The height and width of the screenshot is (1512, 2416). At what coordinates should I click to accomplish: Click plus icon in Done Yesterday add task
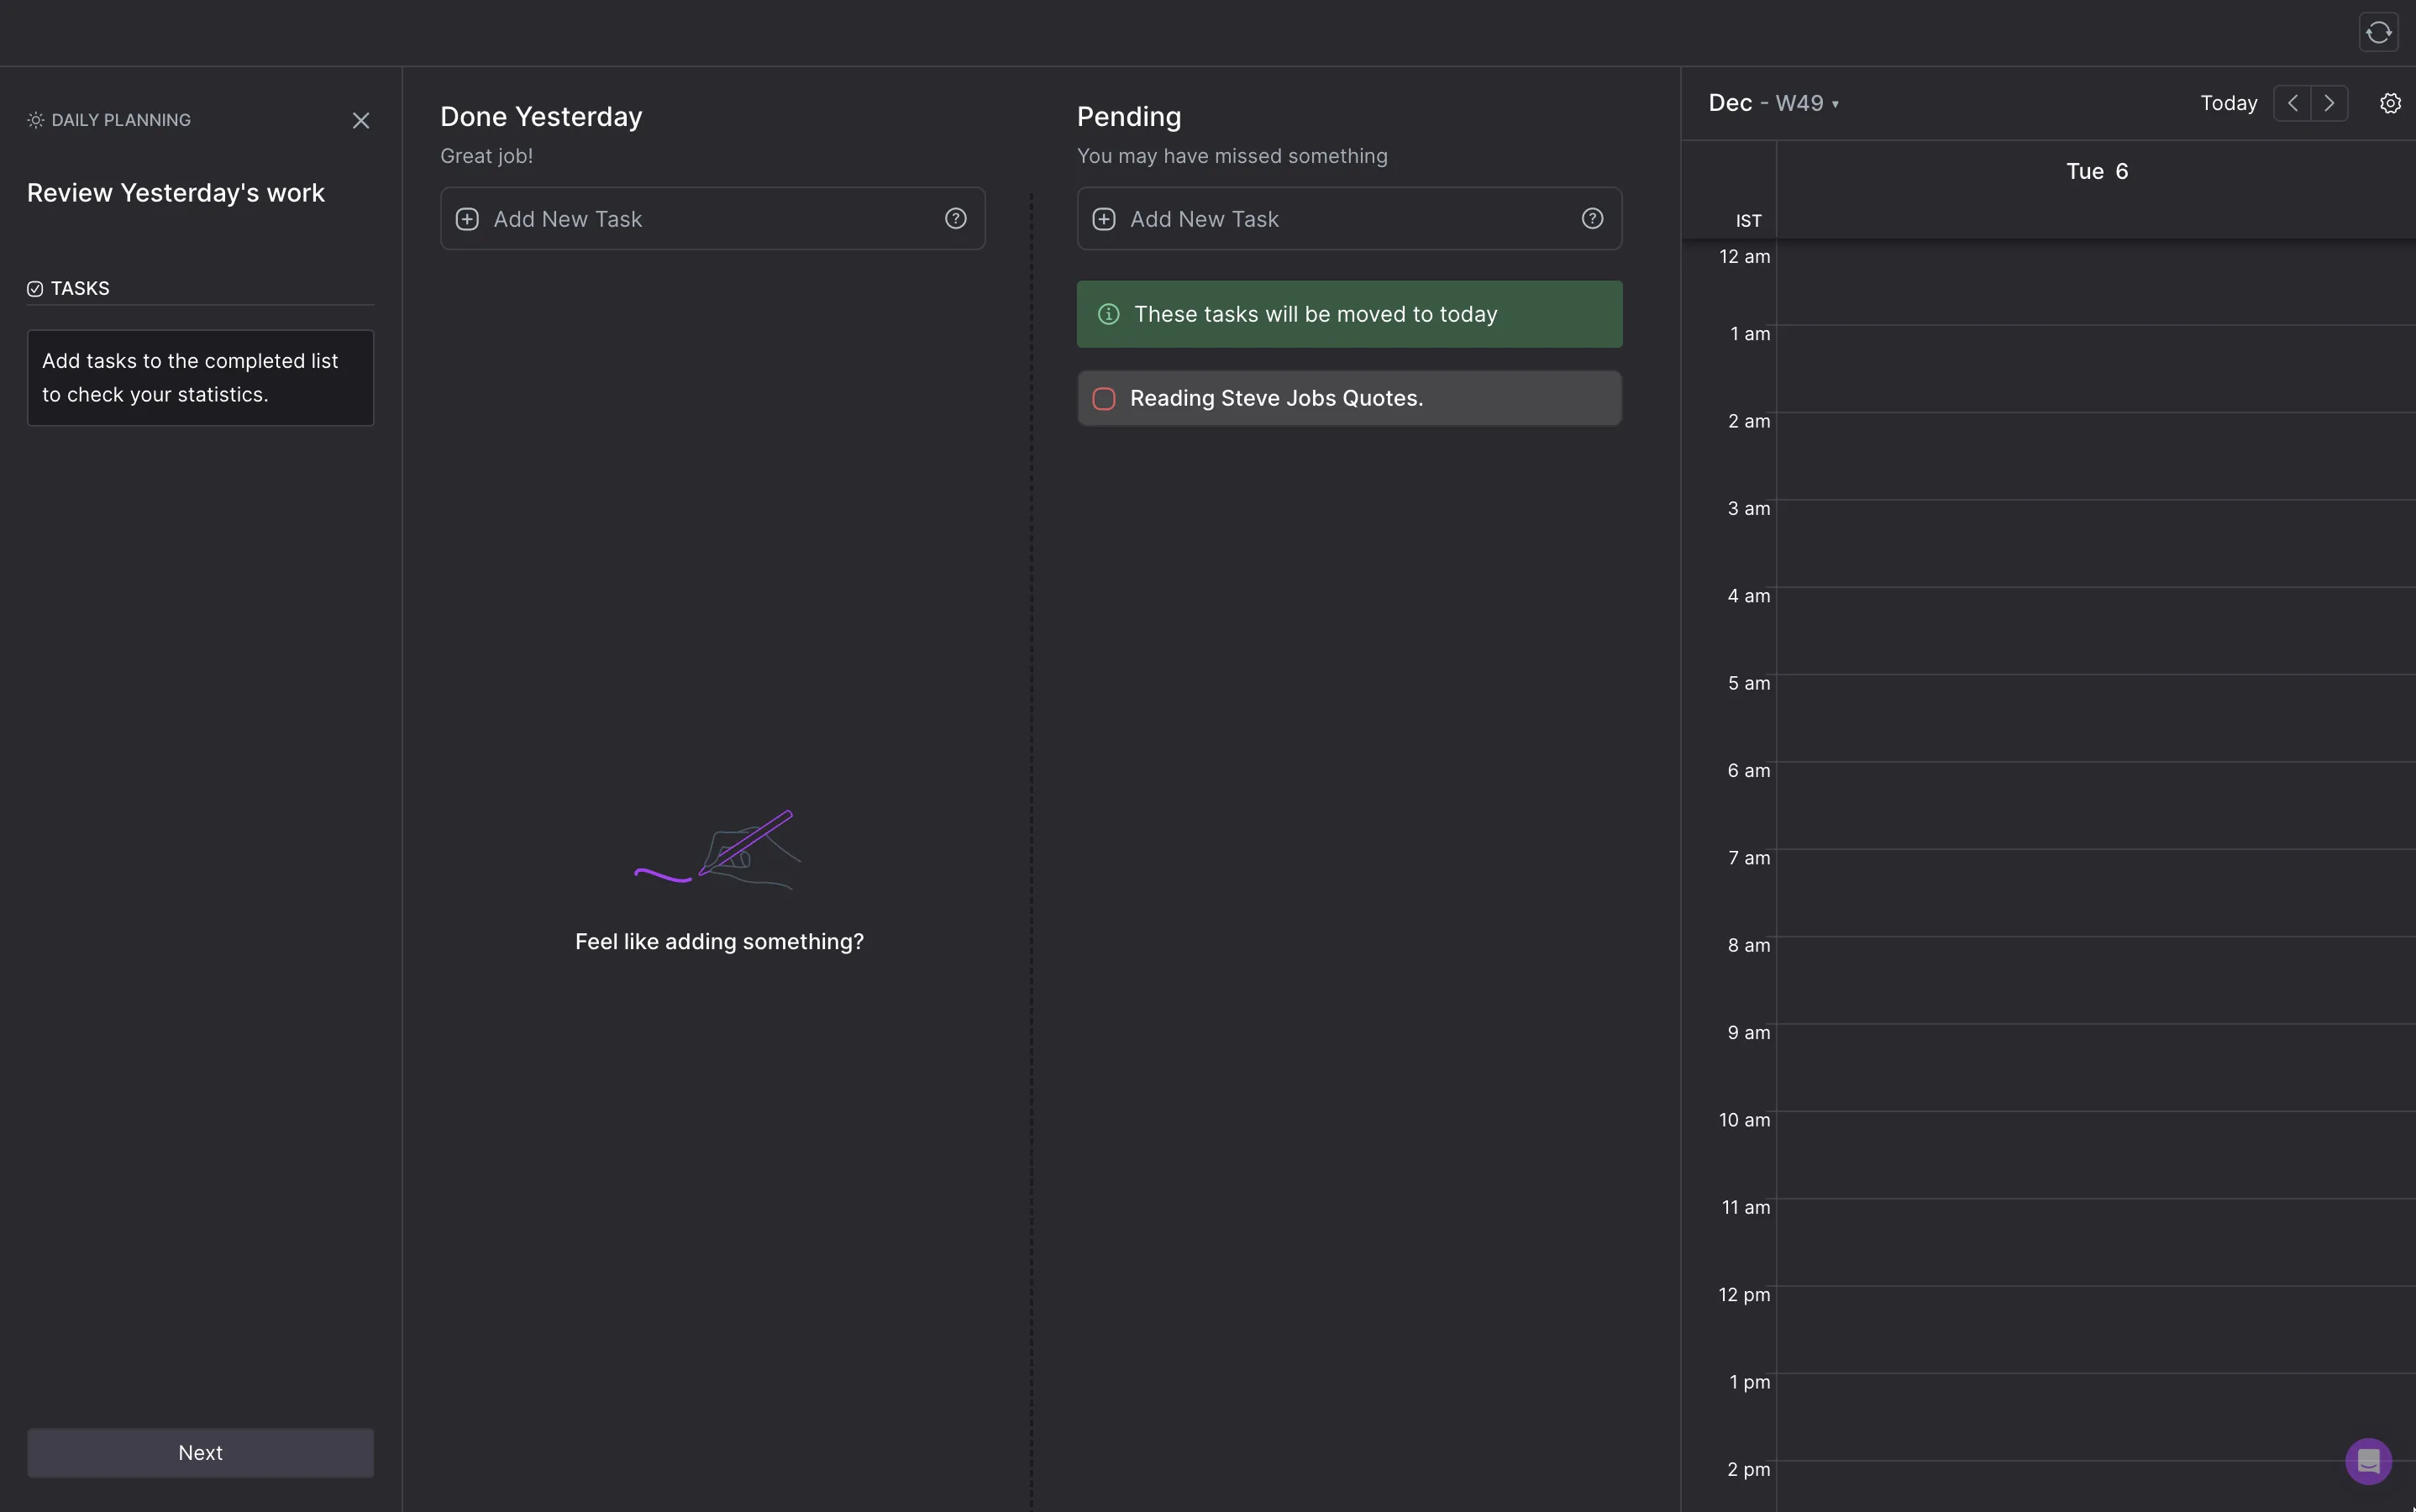pos(467,219)
